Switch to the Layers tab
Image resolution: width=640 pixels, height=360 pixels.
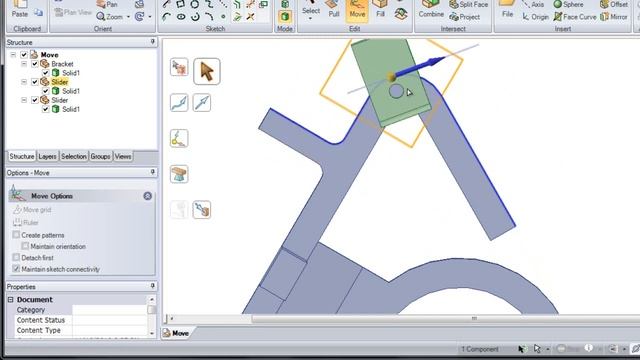(47, 156)
